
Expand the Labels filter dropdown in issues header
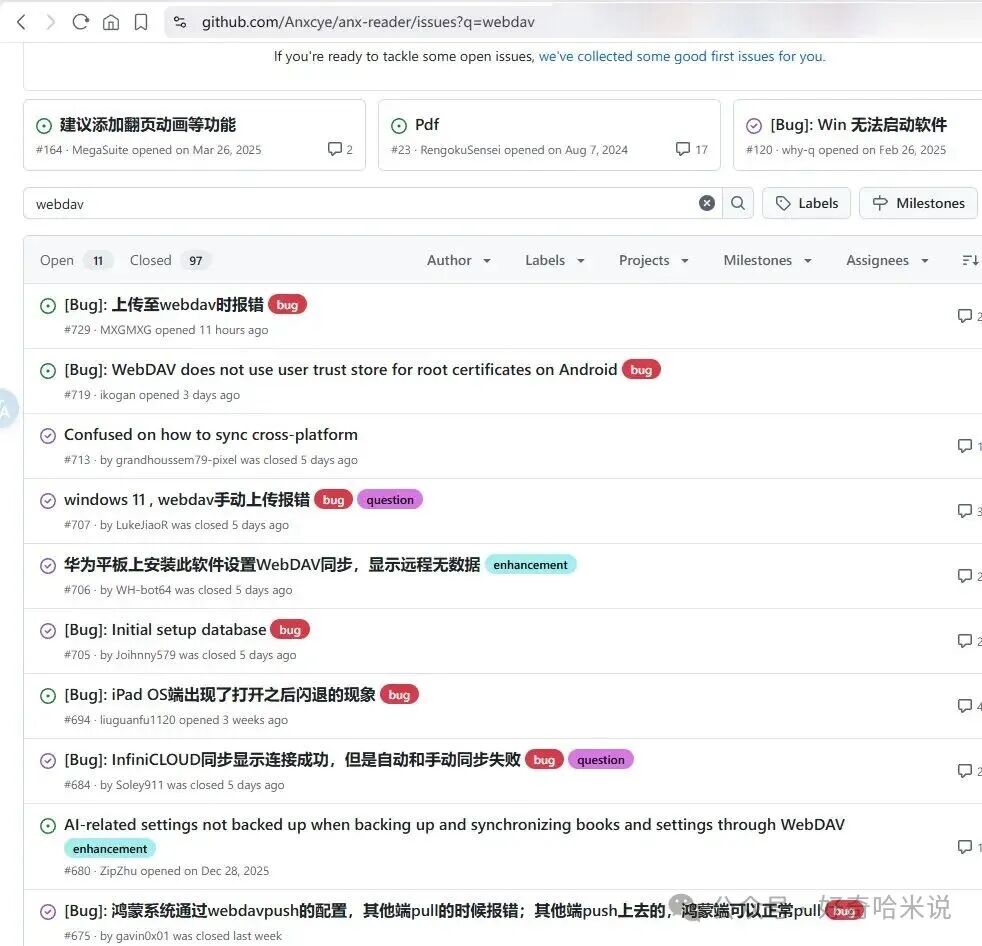click(555, 260)
